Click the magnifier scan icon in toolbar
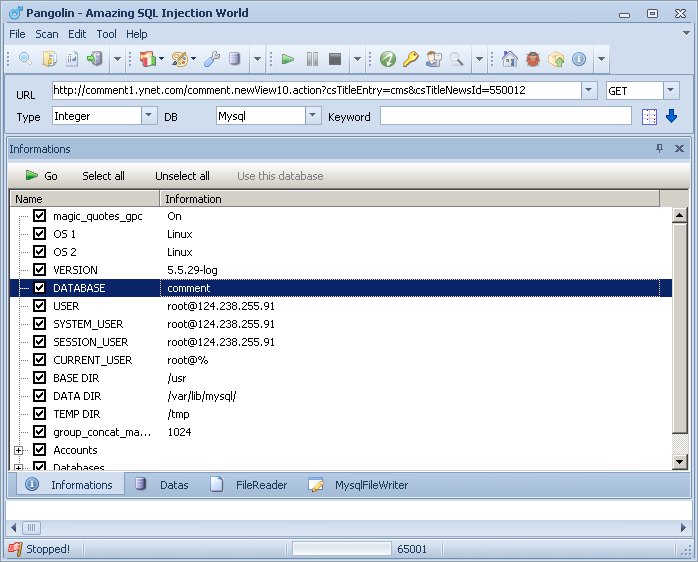Image resolution: width=698 pixels, height=562 pixels. pos(25,59)
